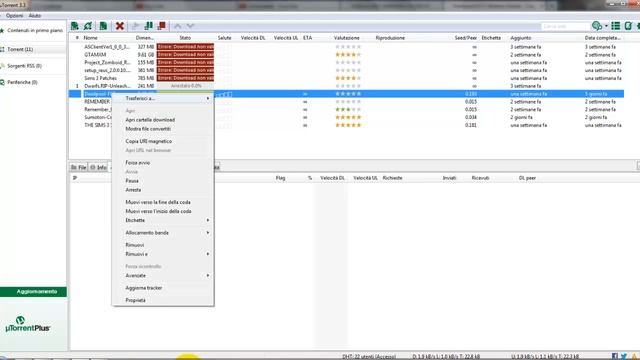Expand the Rimuovi e submenu

[x=163, y=254]
